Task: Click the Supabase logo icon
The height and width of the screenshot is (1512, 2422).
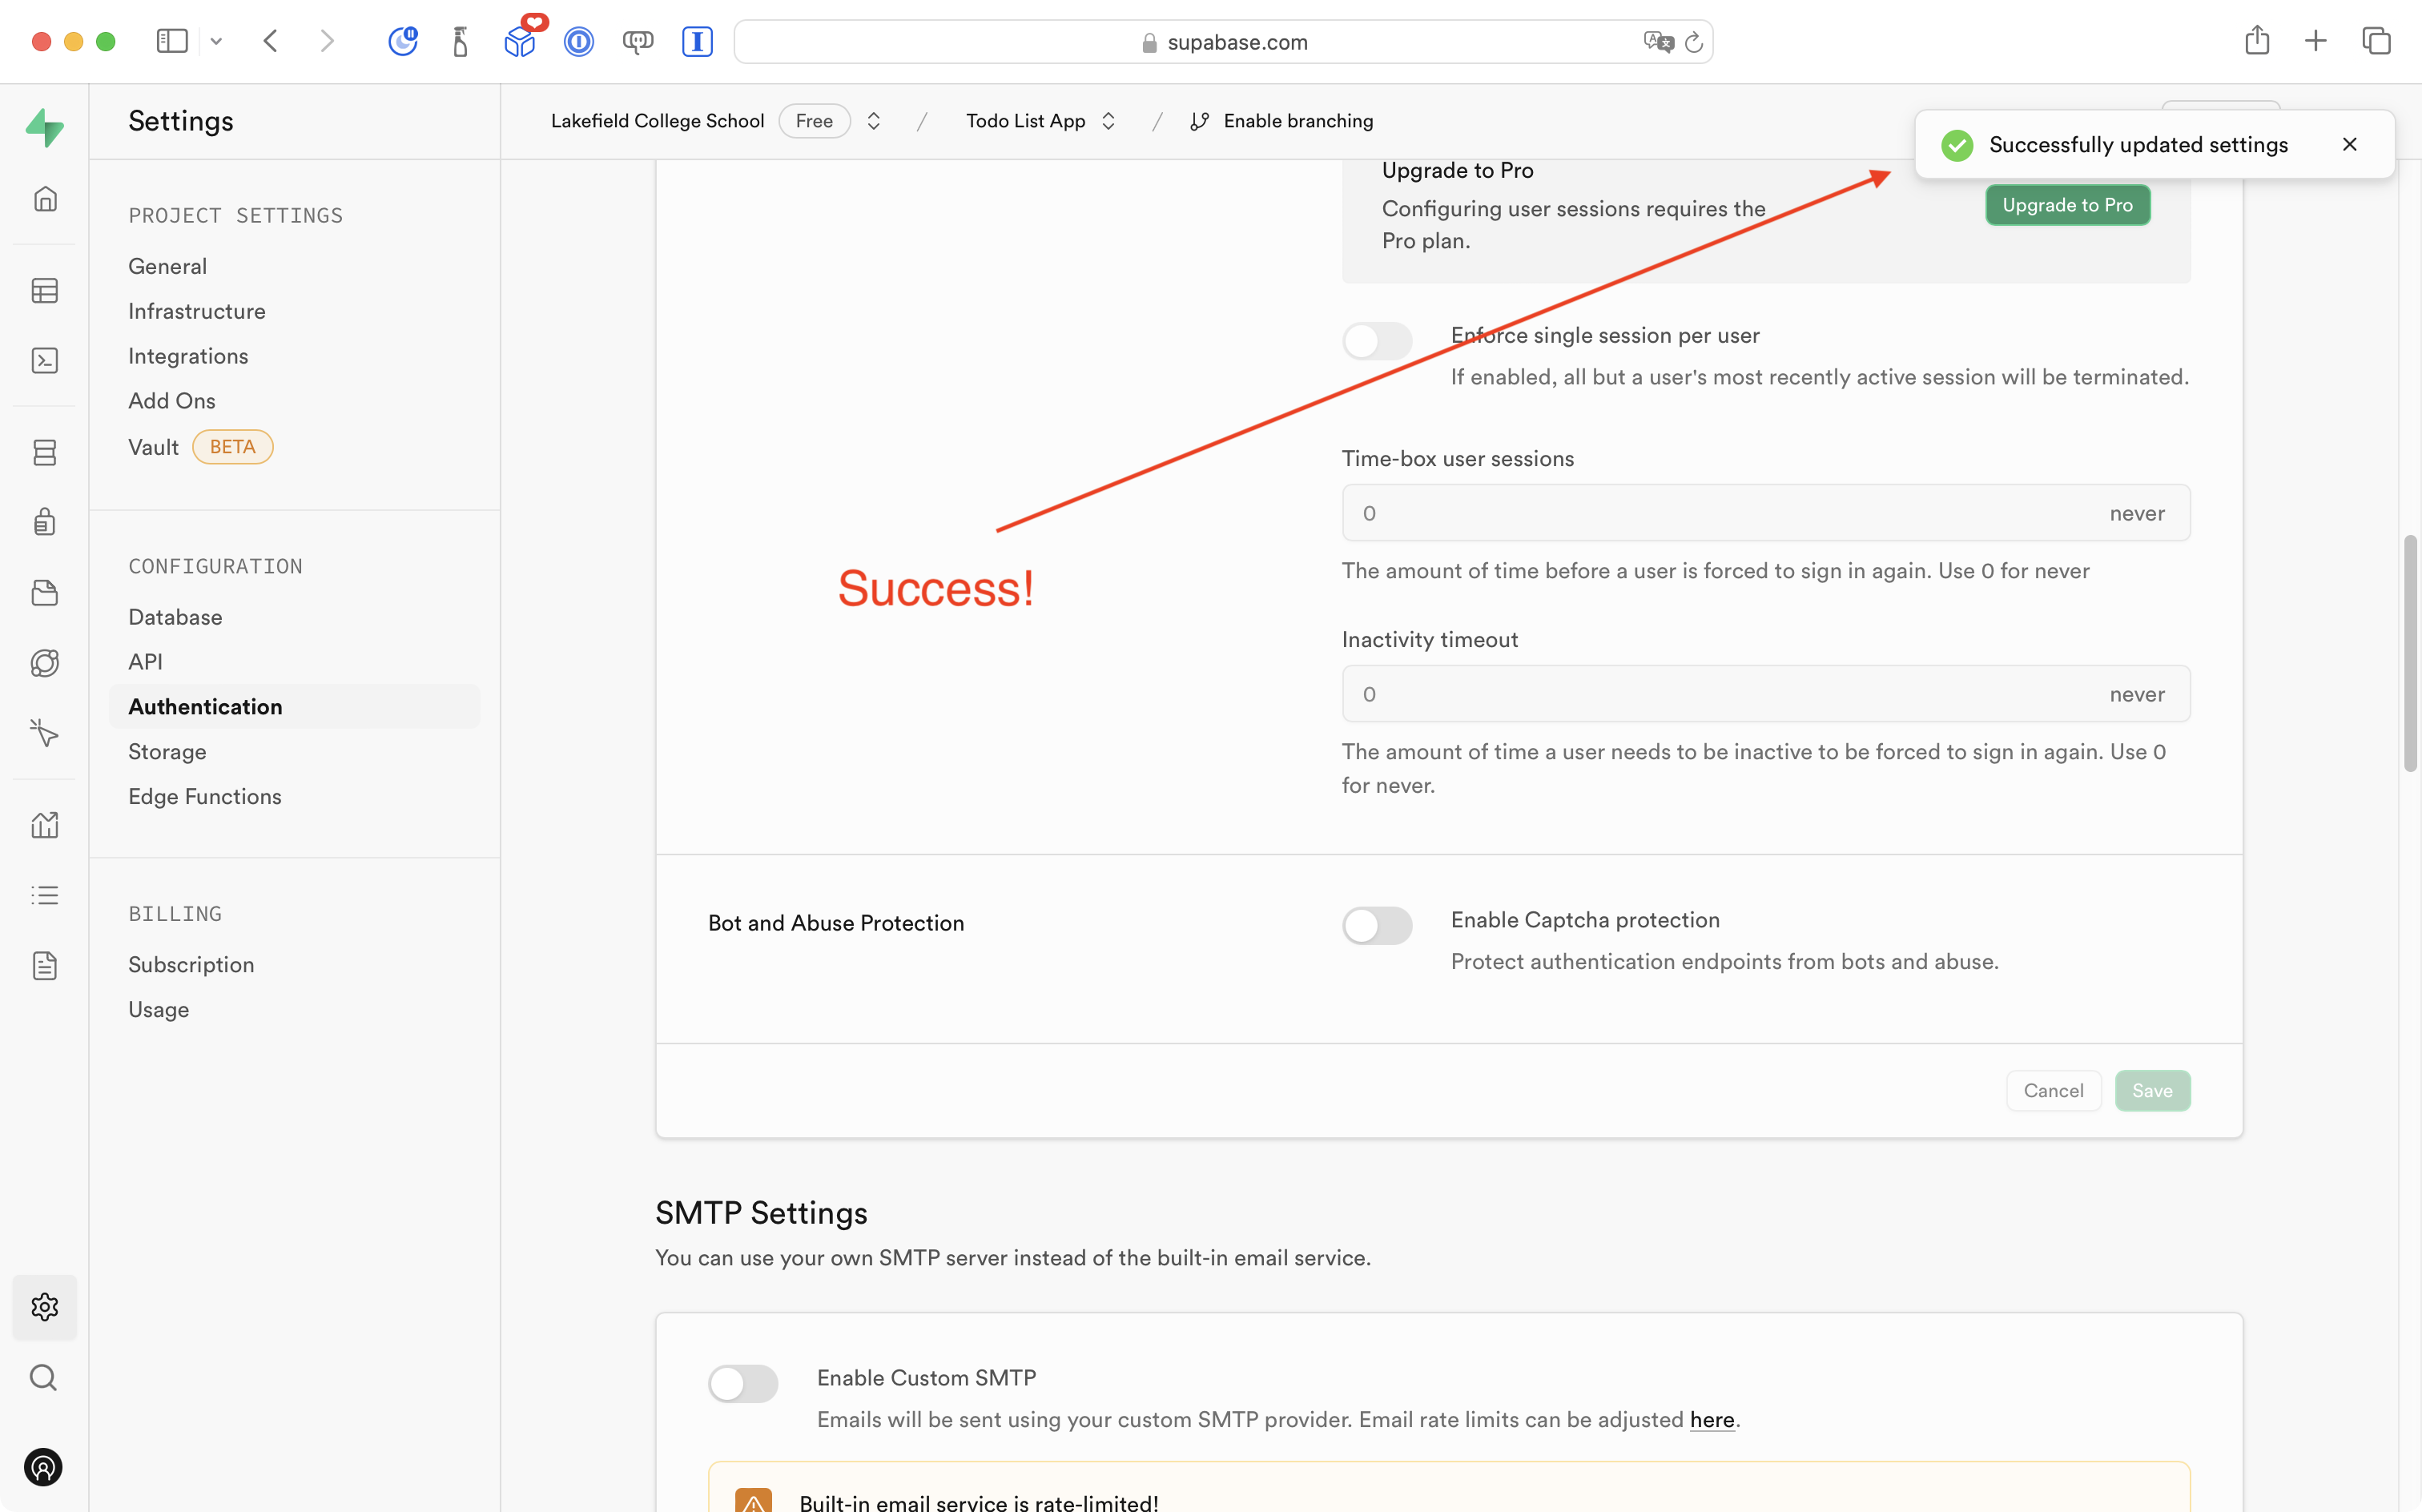Action: tap(45, 128)
